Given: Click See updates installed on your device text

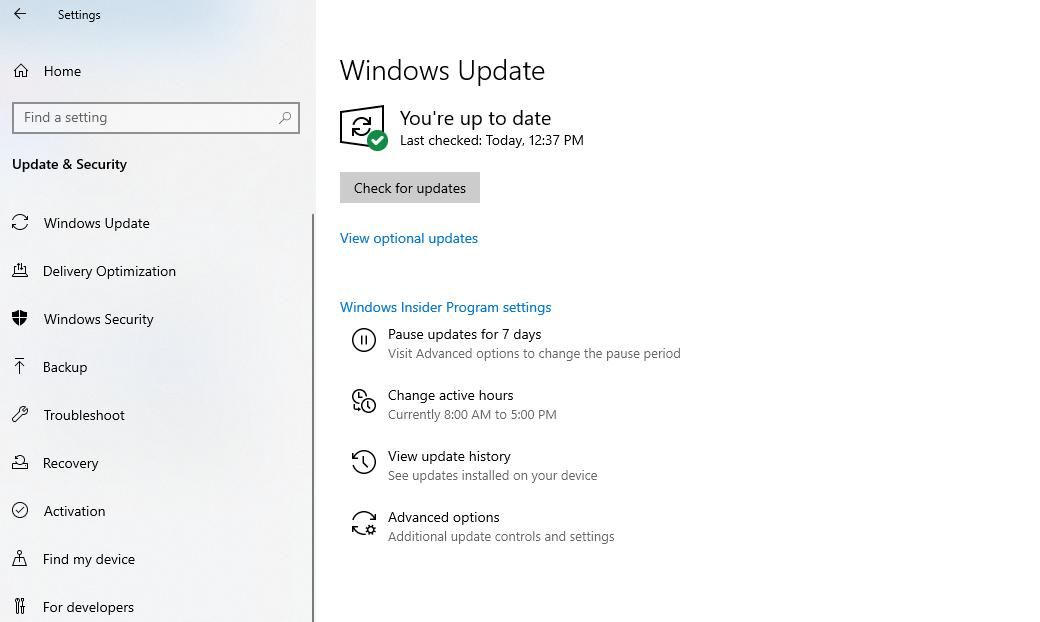Looking at the screenshot, I should point(493,475).
